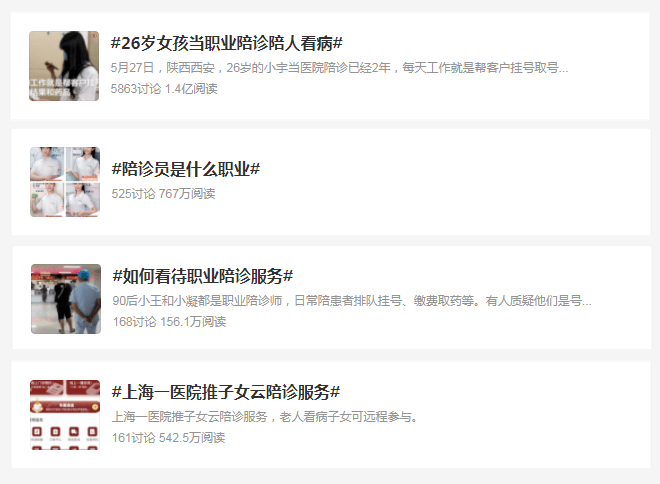Click the 161讨论 discussion count
Screen dimensions: 660x484
pos(133,438)
